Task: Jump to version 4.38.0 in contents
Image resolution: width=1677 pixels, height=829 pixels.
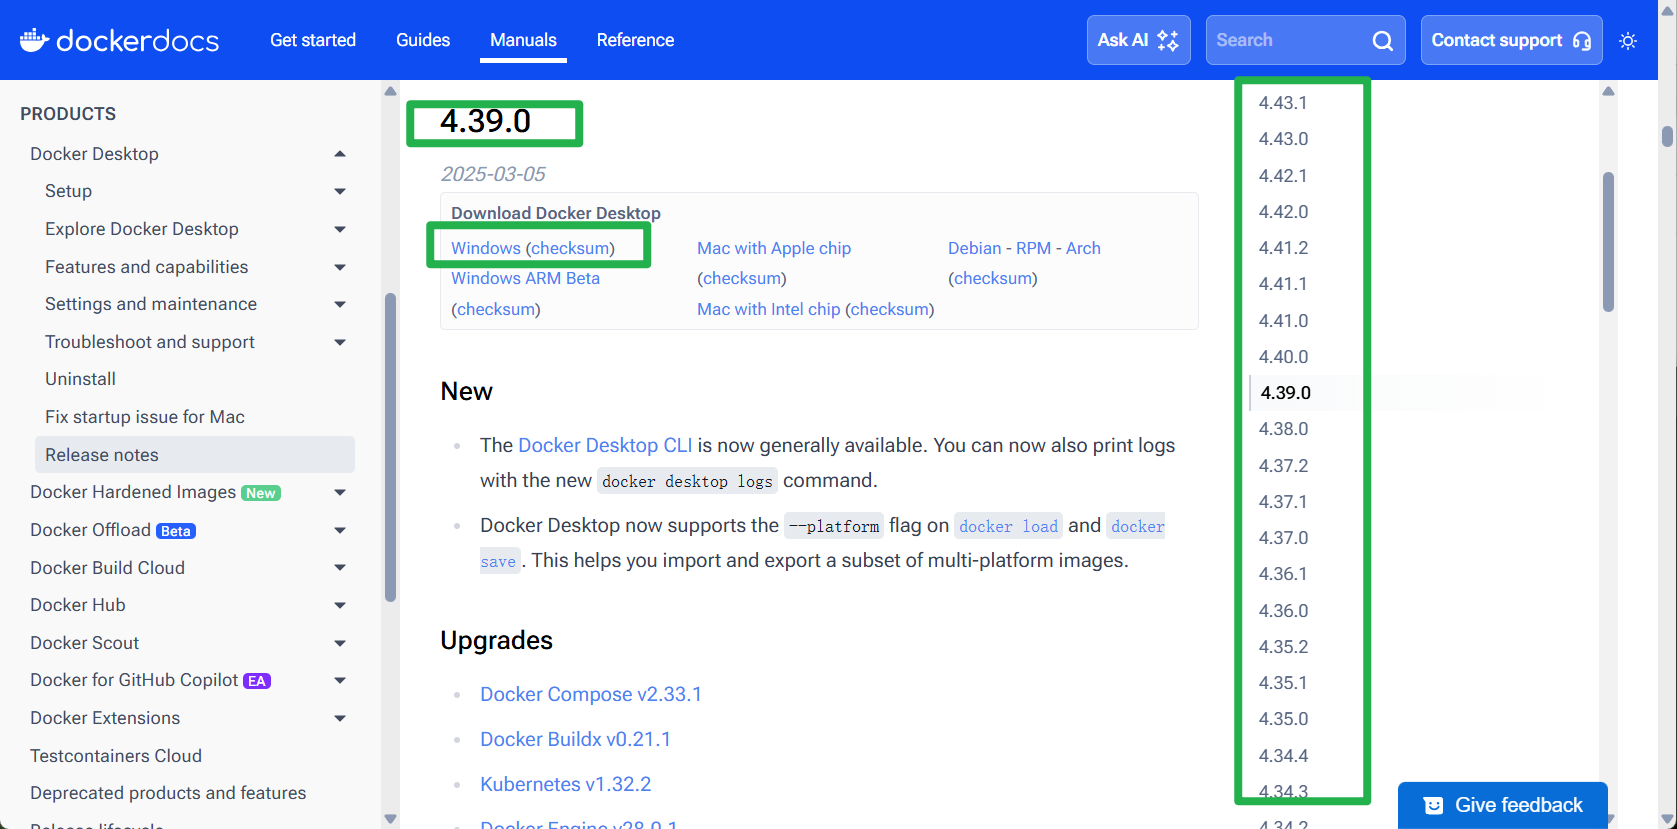Action: click(1283, 429)
